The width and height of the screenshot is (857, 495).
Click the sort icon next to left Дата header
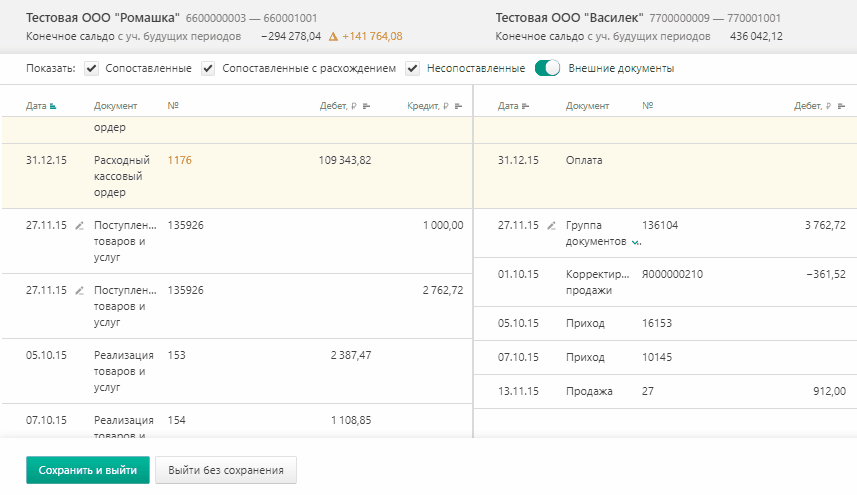coord(53,106)
